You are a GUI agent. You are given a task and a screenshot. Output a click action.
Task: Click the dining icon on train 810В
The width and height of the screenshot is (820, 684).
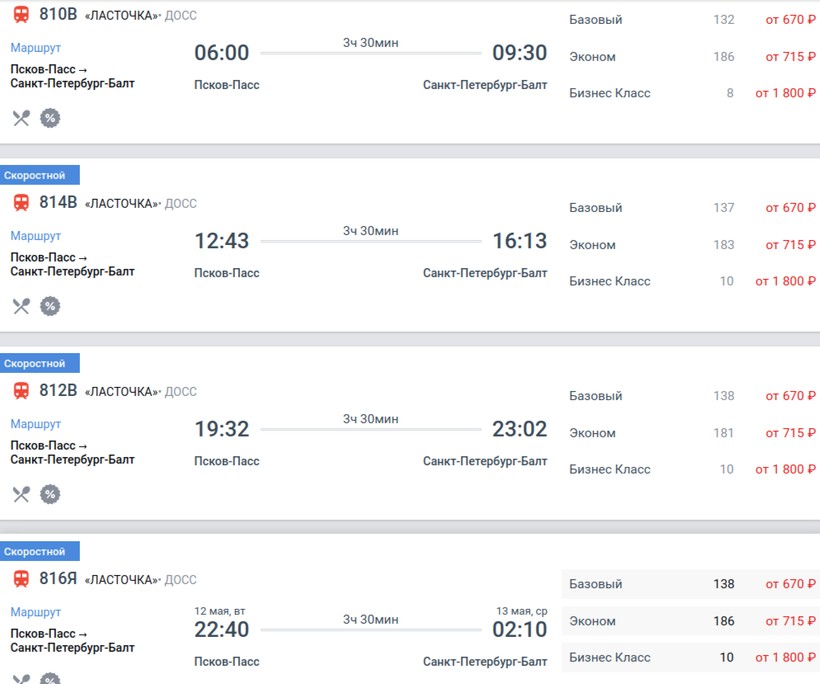point(21,118)
